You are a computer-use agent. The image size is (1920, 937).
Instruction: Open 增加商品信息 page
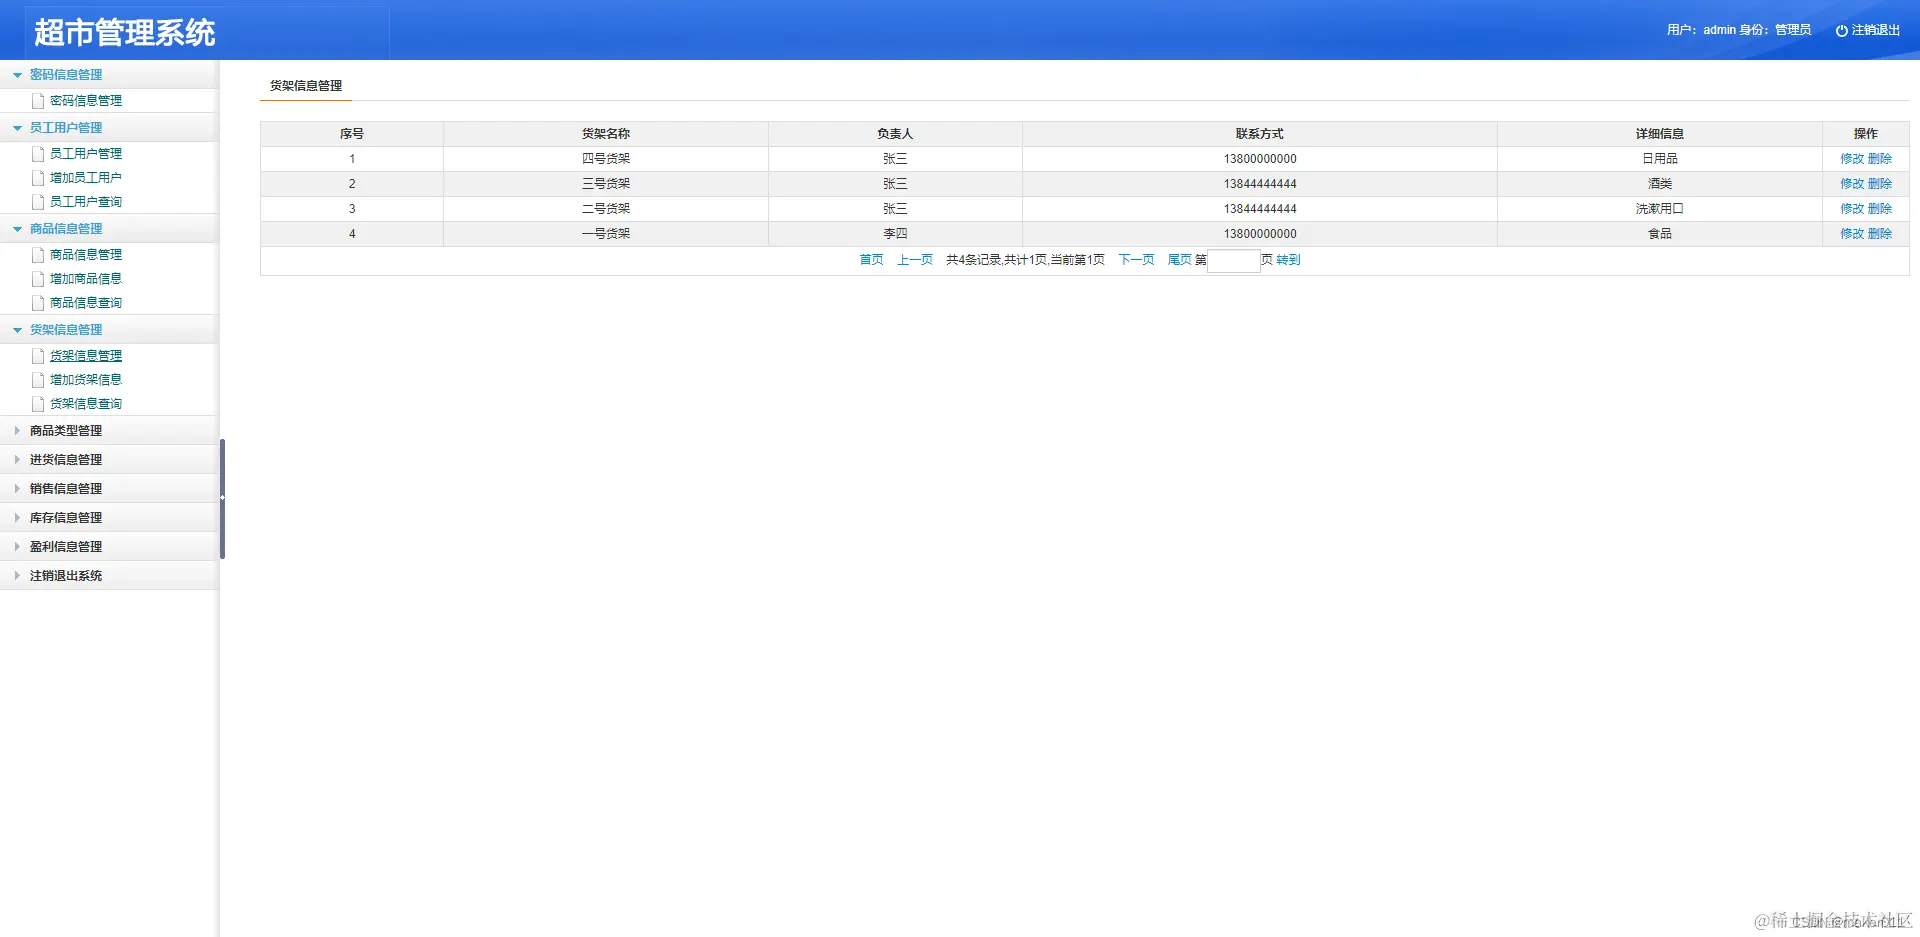pyautogui.click(x=86, y=279)
